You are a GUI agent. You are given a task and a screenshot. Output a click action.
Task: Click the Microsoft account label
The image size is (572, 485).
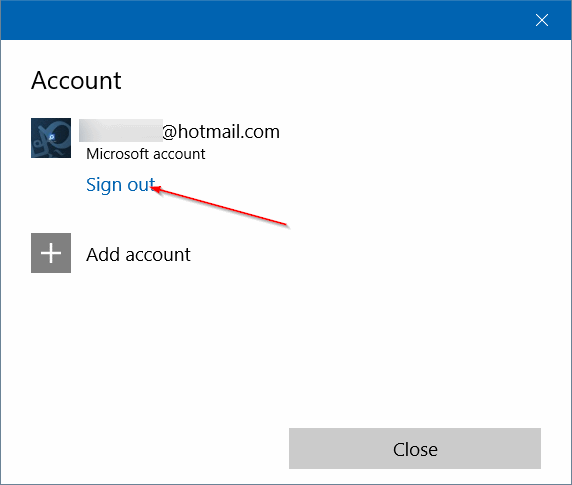[146, 154]
